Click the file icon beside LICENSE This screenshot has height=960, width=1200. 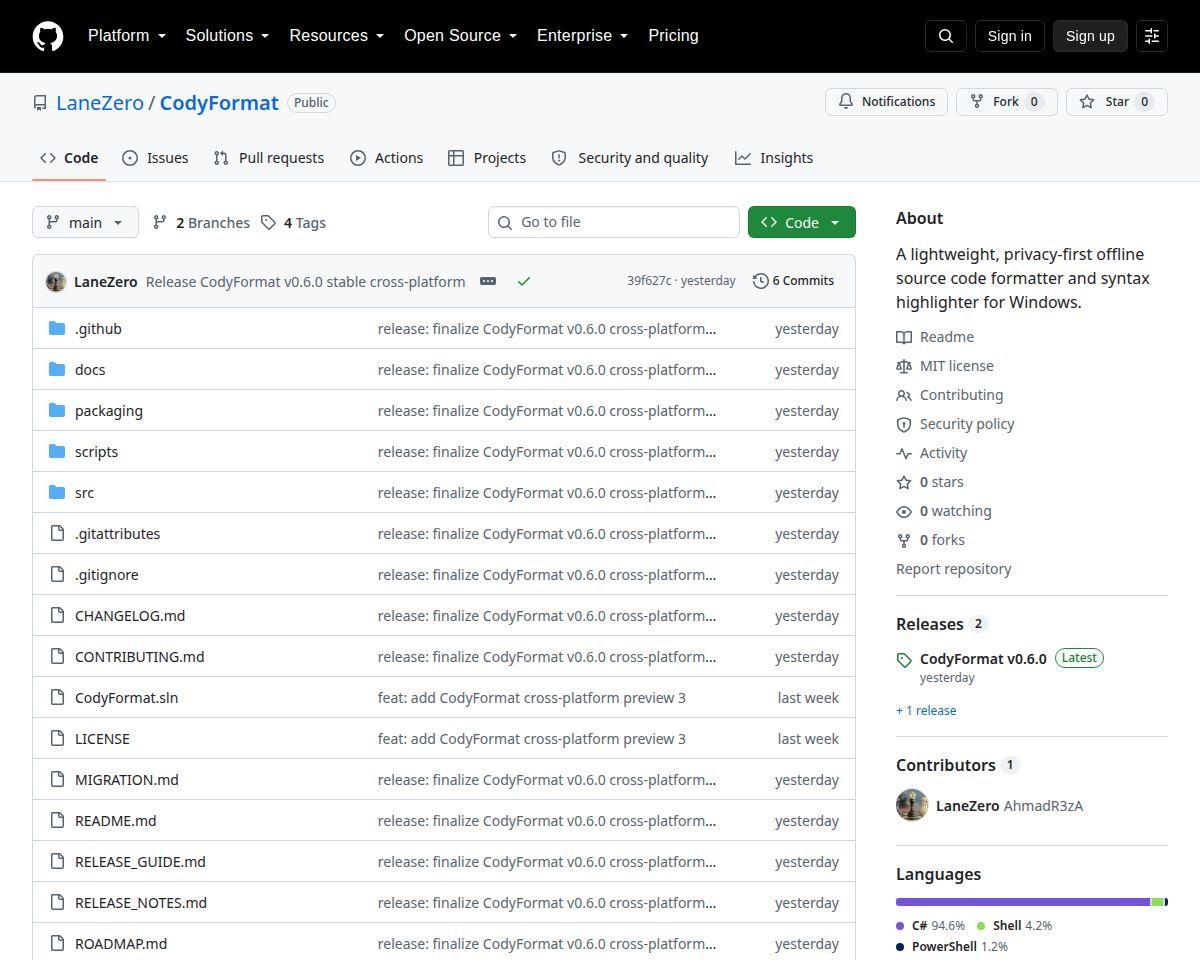pos(57,738)
